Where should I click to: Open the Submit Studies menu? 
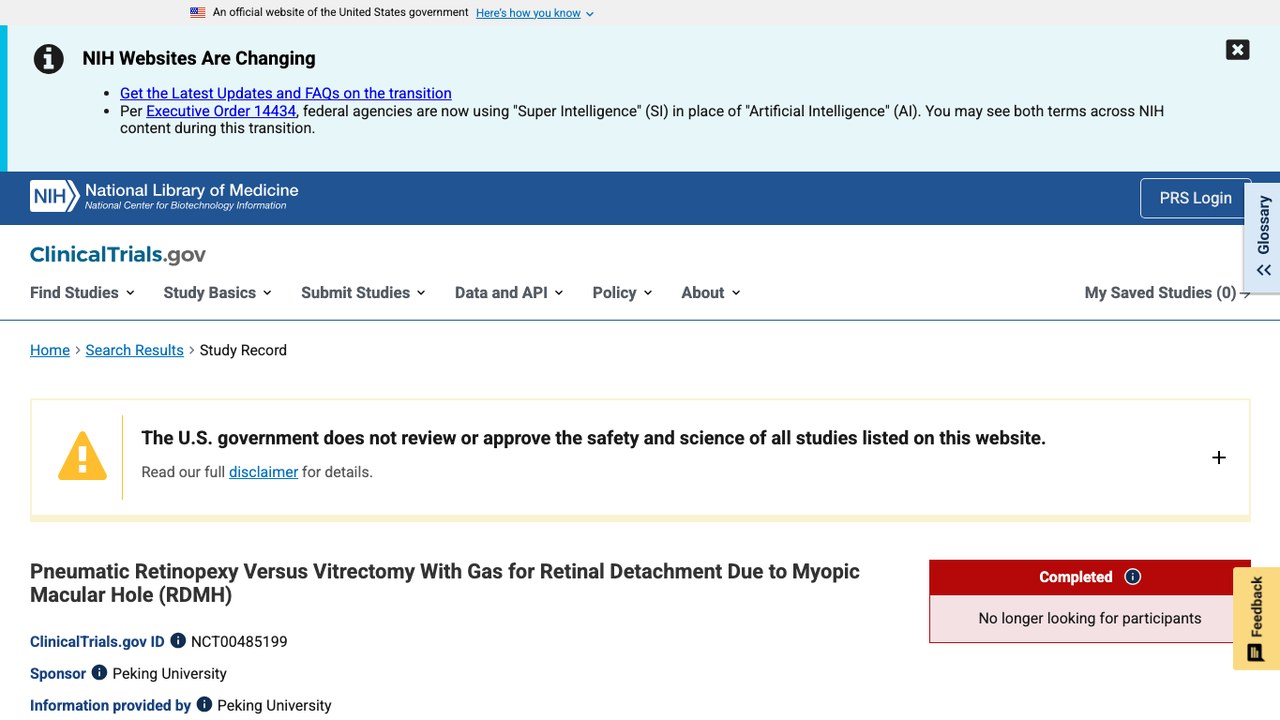pos(363,293)
